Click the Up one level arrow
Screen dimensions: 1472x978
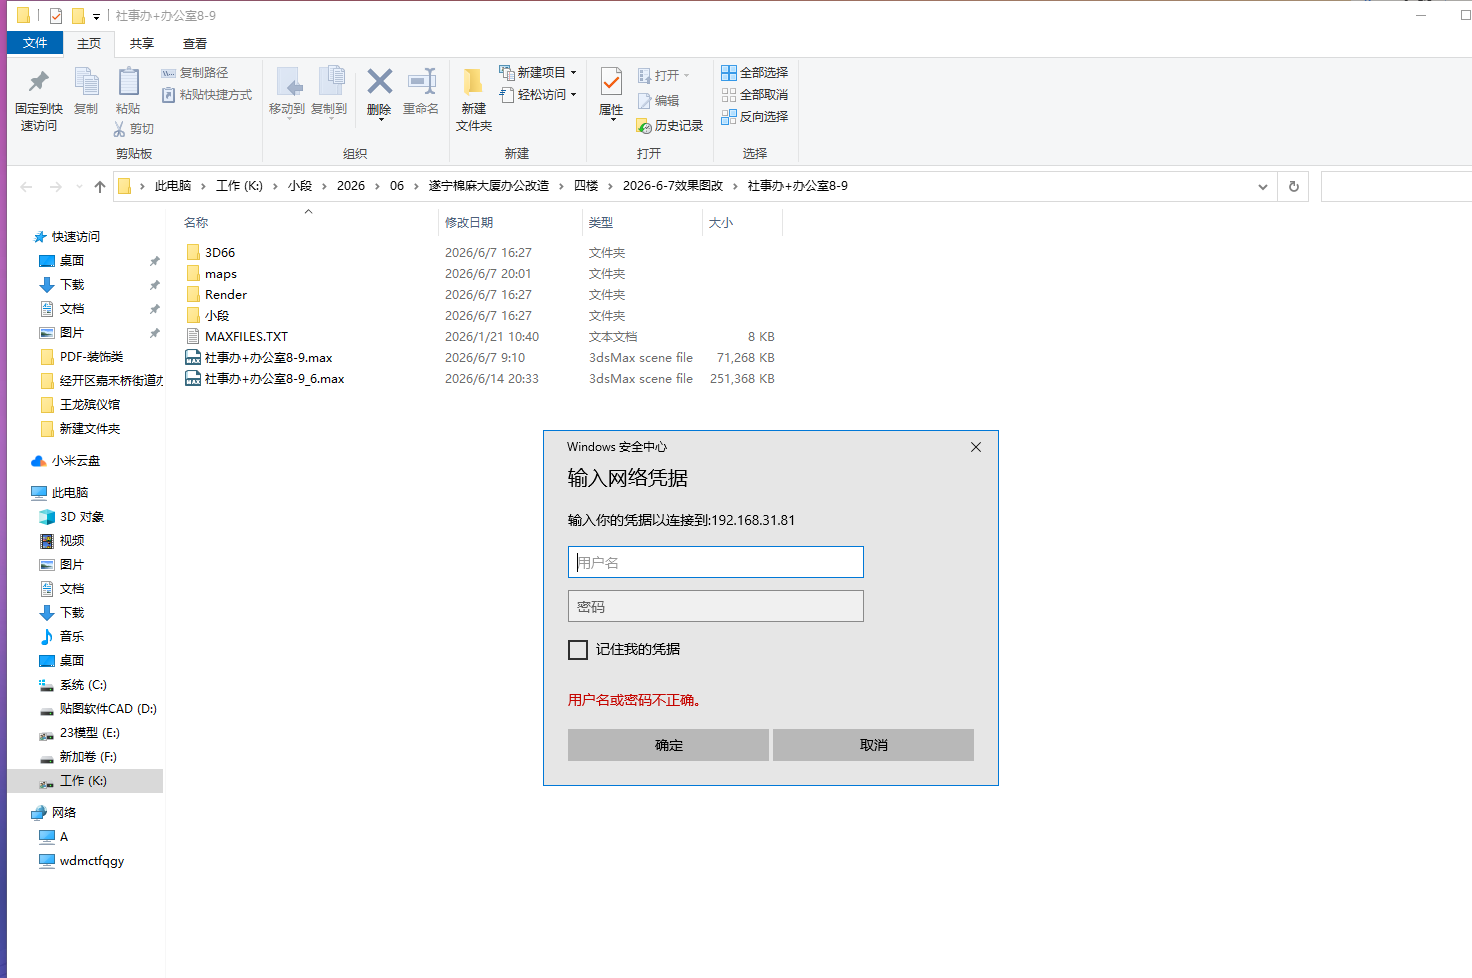(x=100, y=186)
